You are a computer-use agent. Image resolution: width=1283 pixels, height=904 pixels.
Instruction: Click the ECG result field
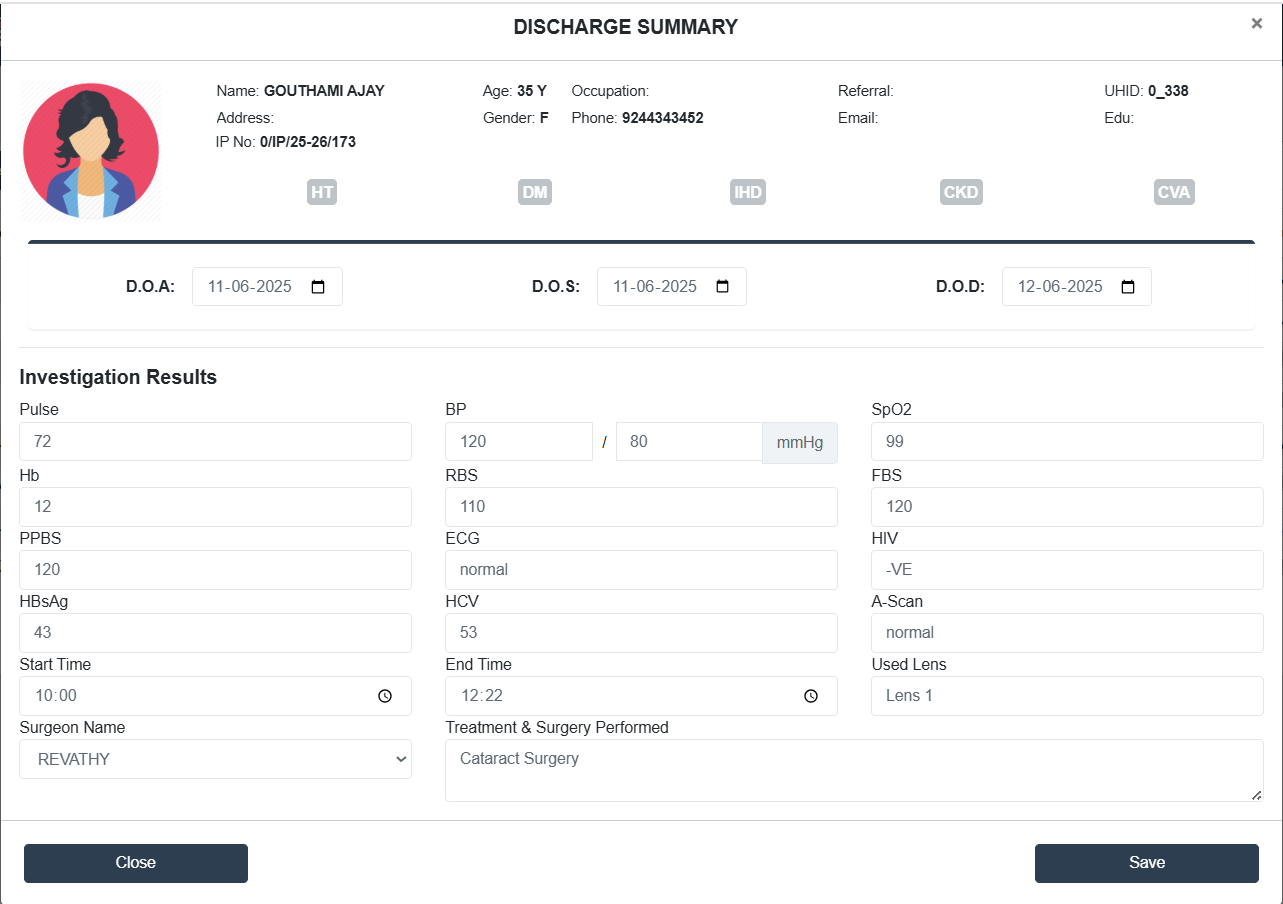pos(641,569)
